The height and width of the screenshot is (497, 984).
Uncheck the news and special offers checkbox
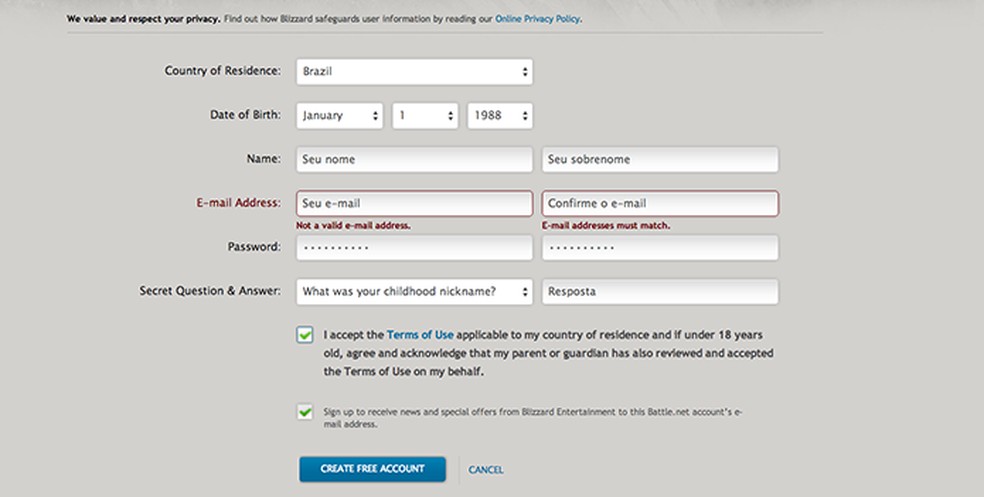304,412
